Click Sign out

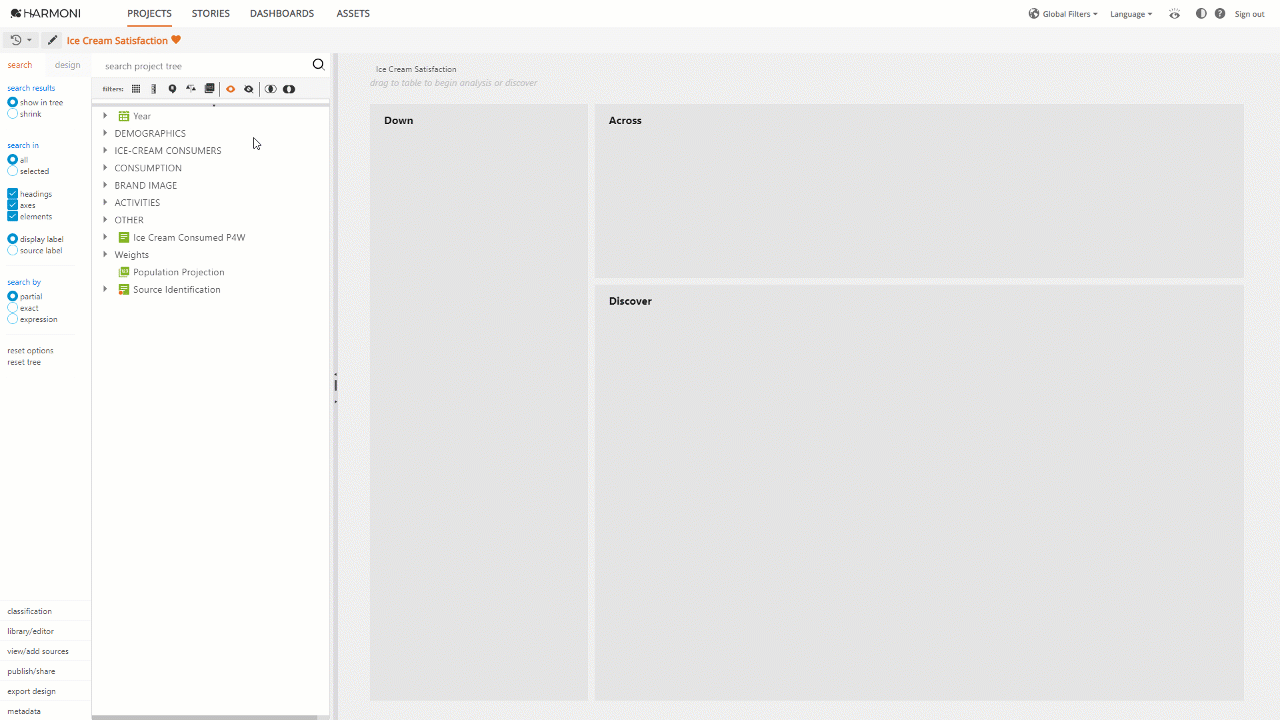tap(1249, 14)
